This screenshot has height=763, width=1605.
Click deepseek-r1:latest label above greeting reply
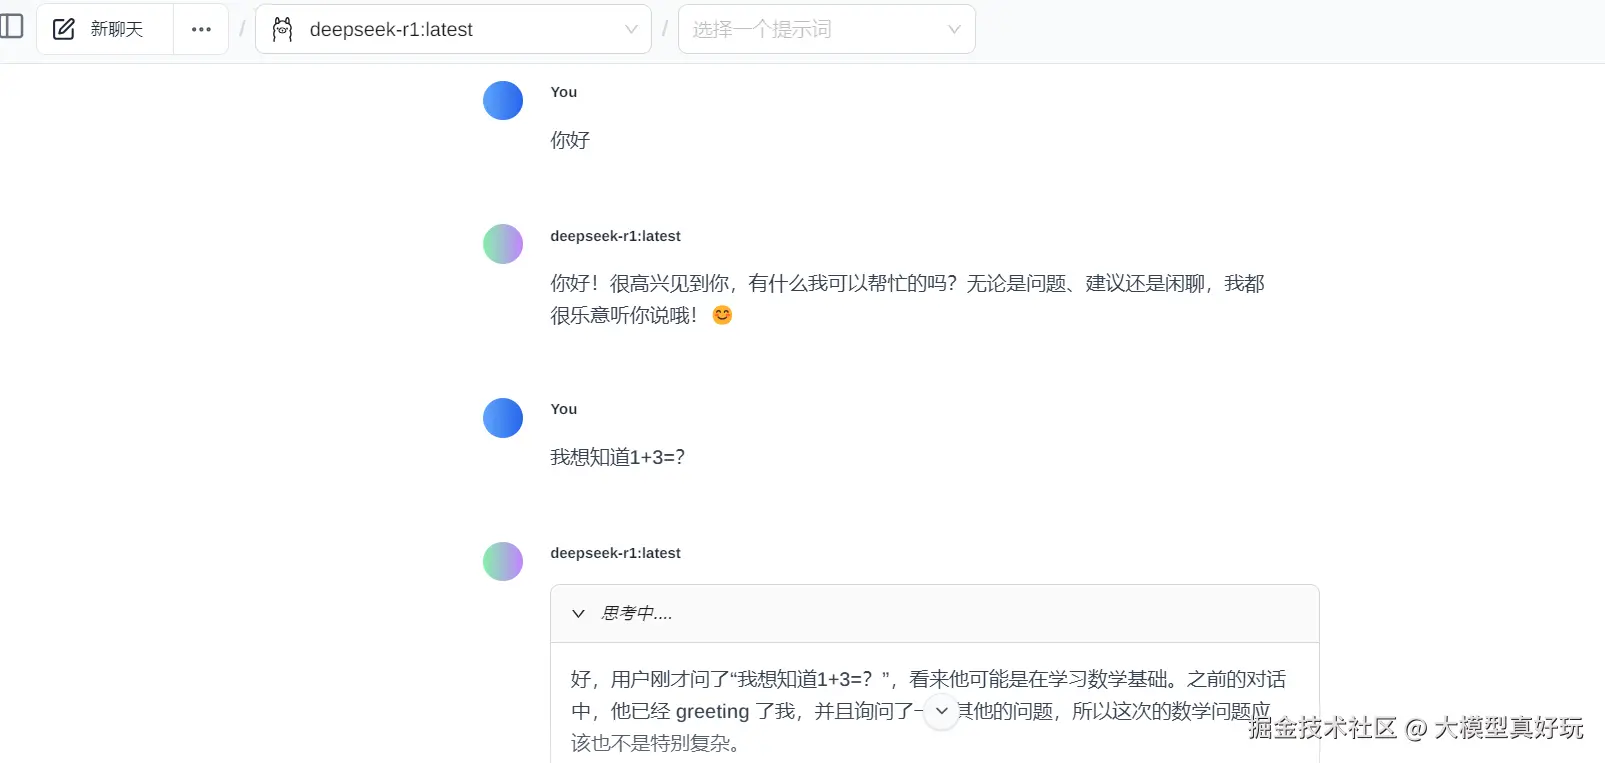(x=615, y=236)
